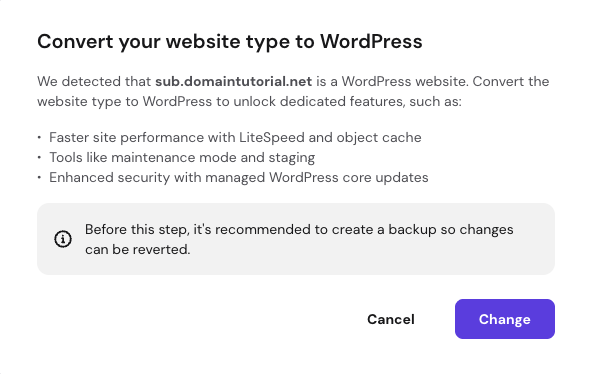
Task: Click the bullet dot before 'Faster site performance'
Action: (x=39, y=137)
